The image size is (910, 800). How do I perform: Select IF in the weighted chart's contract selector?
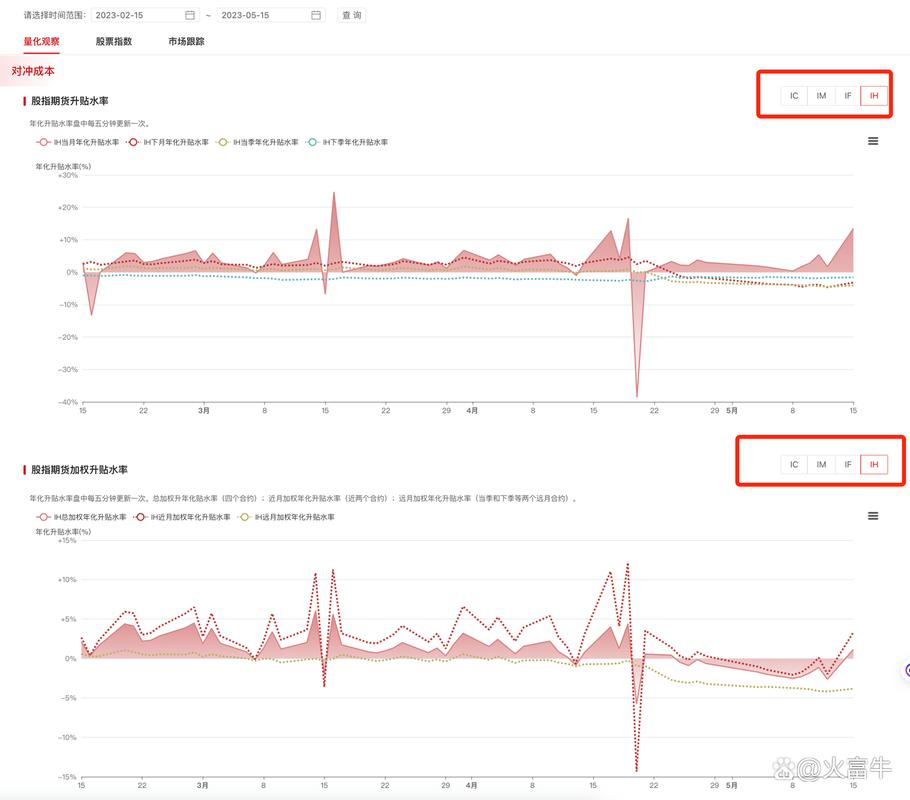848,464
